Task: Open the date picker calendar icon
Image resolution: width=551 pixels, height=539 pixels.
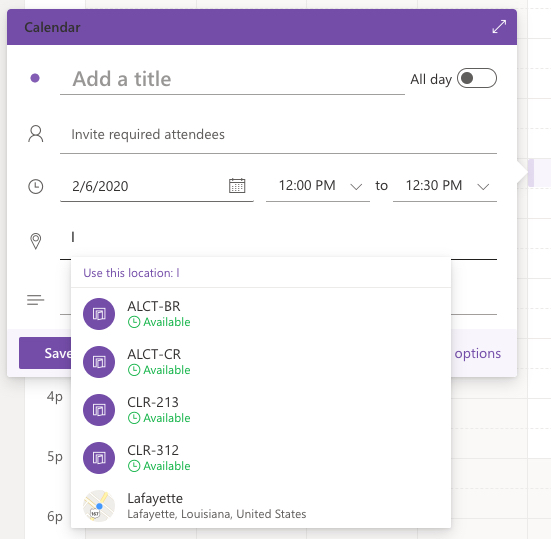Action: [237, 186]
